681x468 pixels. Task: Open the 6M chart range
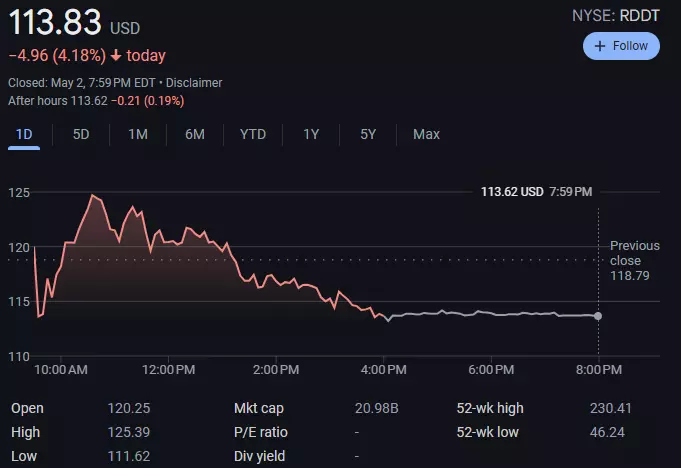(195, 134)
